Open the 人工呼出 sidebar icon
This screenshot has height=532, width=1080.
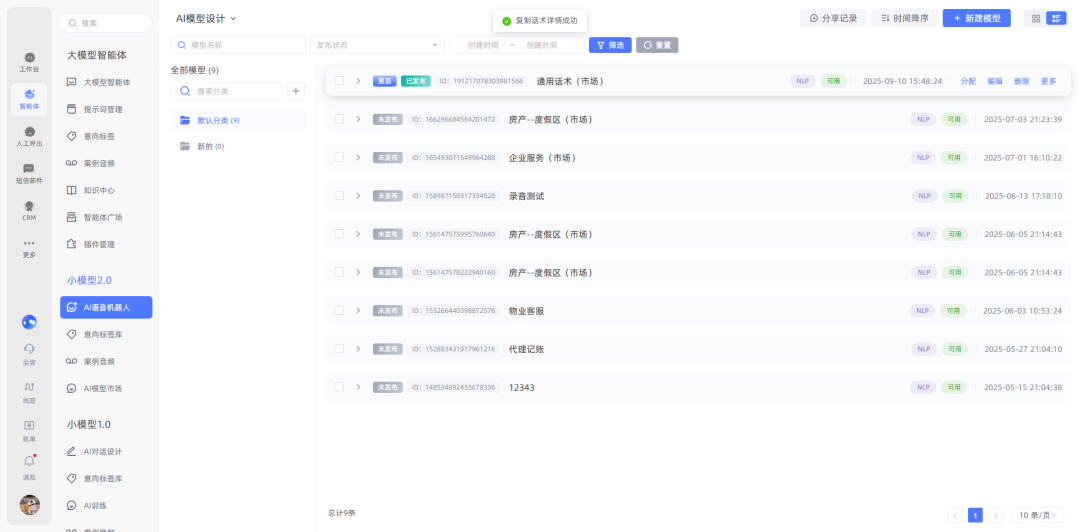29,136
